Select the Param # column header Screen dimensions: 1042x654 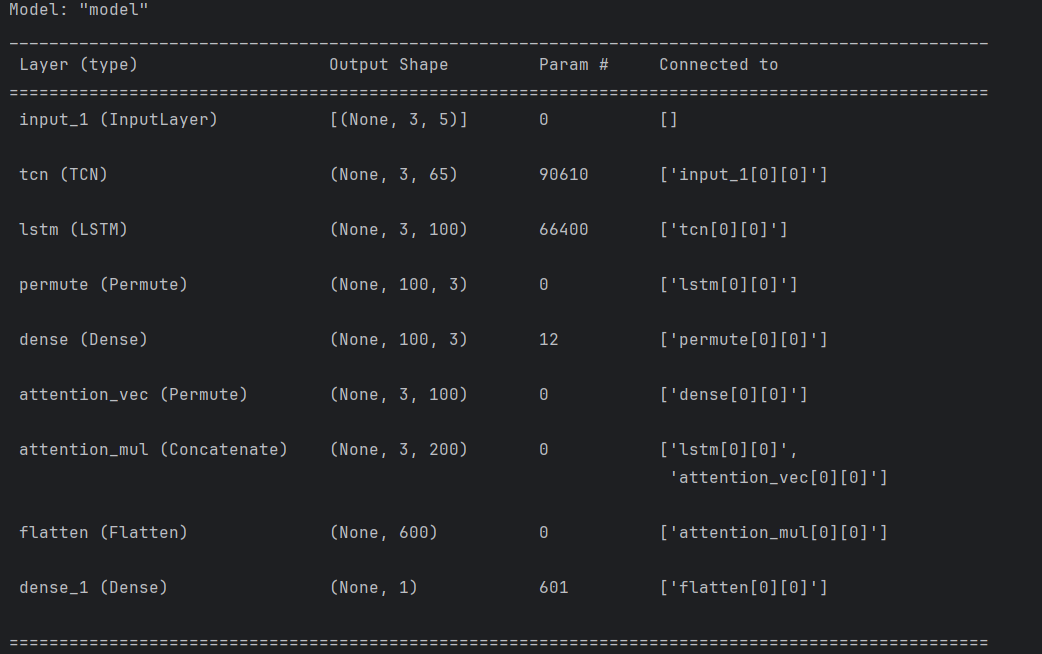click(x=572, y=64)
